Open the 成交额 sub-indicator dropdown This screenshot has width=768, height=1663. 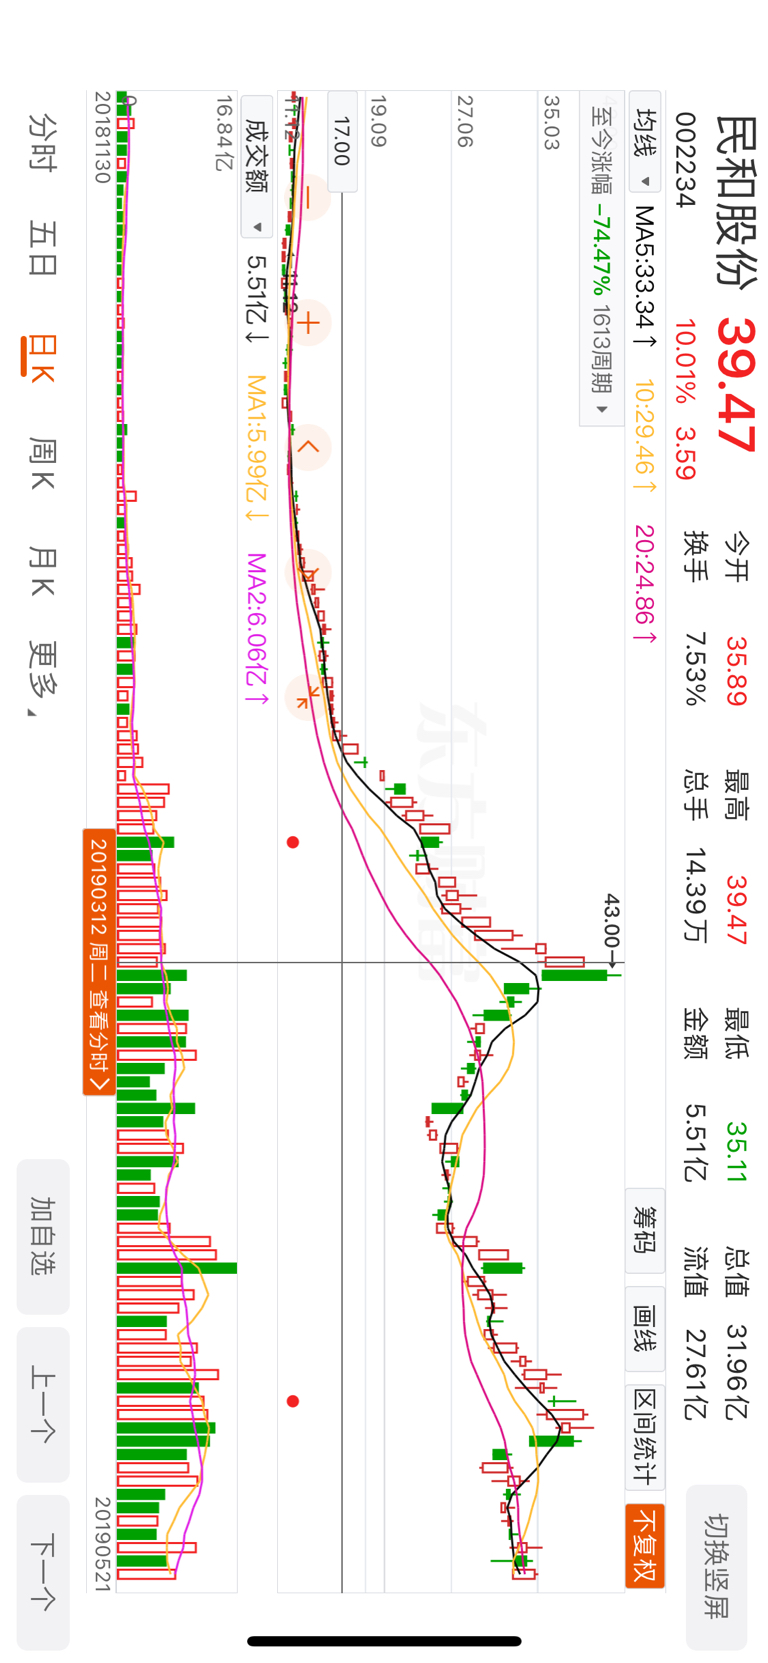[256, 167]
